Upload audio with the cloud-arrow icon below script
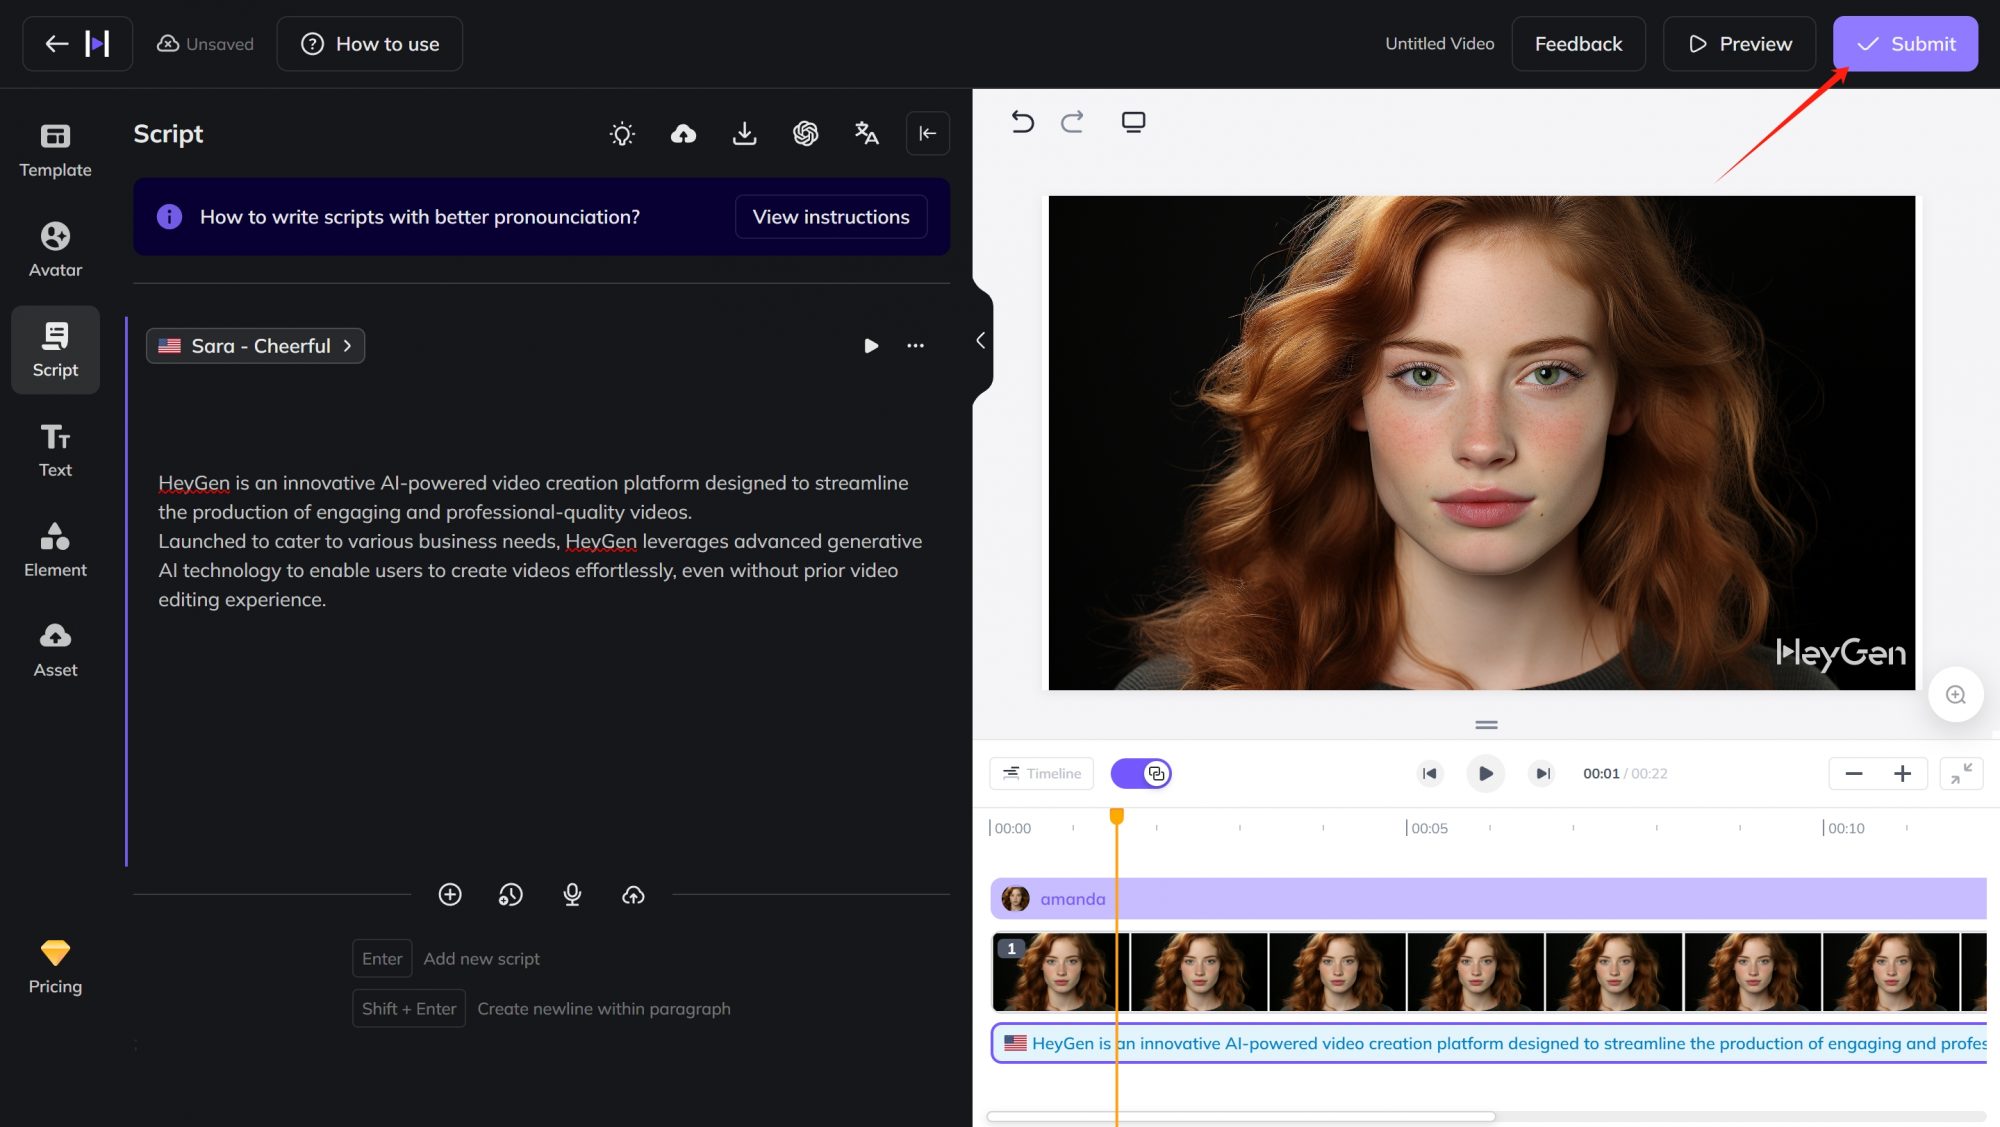Screen dimensions: 2000x1127 [633, 895]
